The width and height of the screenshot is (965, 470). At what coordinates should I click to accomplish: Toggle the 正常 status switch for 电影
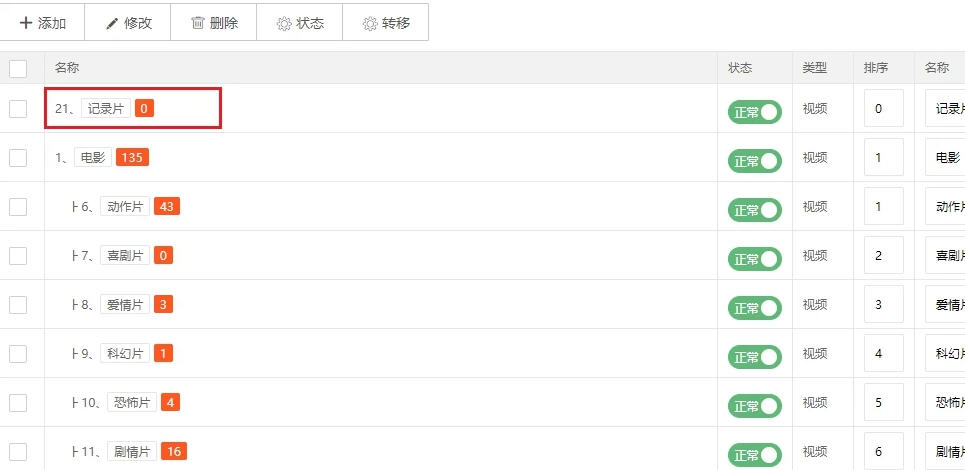tap(755, 161)
